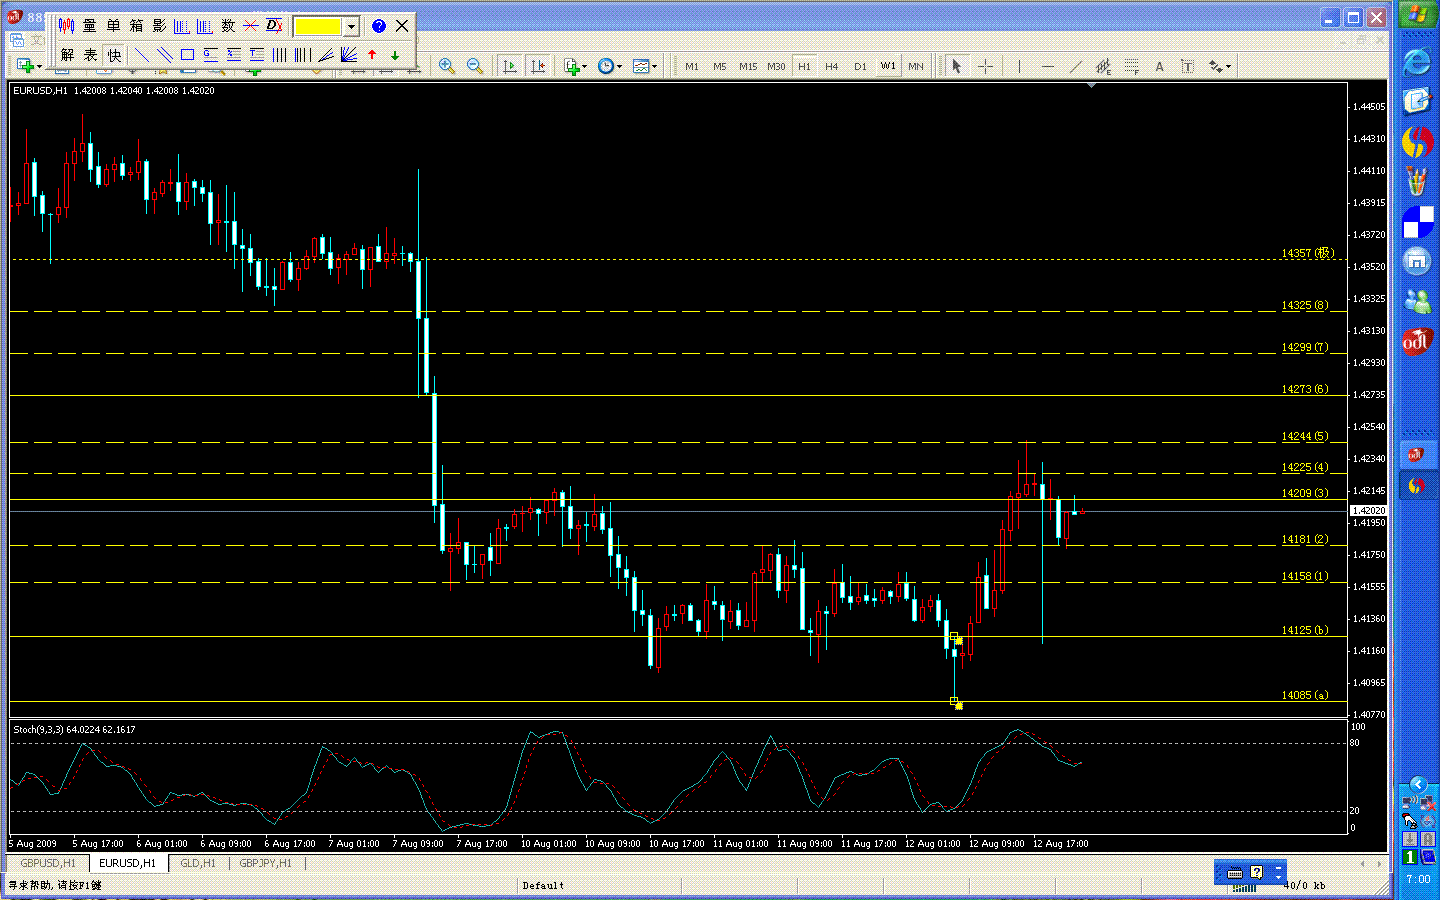Click the Dx icon in floating toolbar

click(274, 26)
